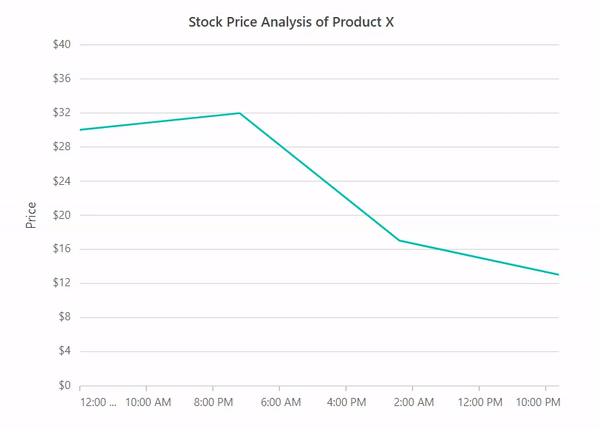The height and width of the screenshot is (429, 600).
Task: Select the '6:00 AM' x-axis label
Action: [x=279, y=402]
